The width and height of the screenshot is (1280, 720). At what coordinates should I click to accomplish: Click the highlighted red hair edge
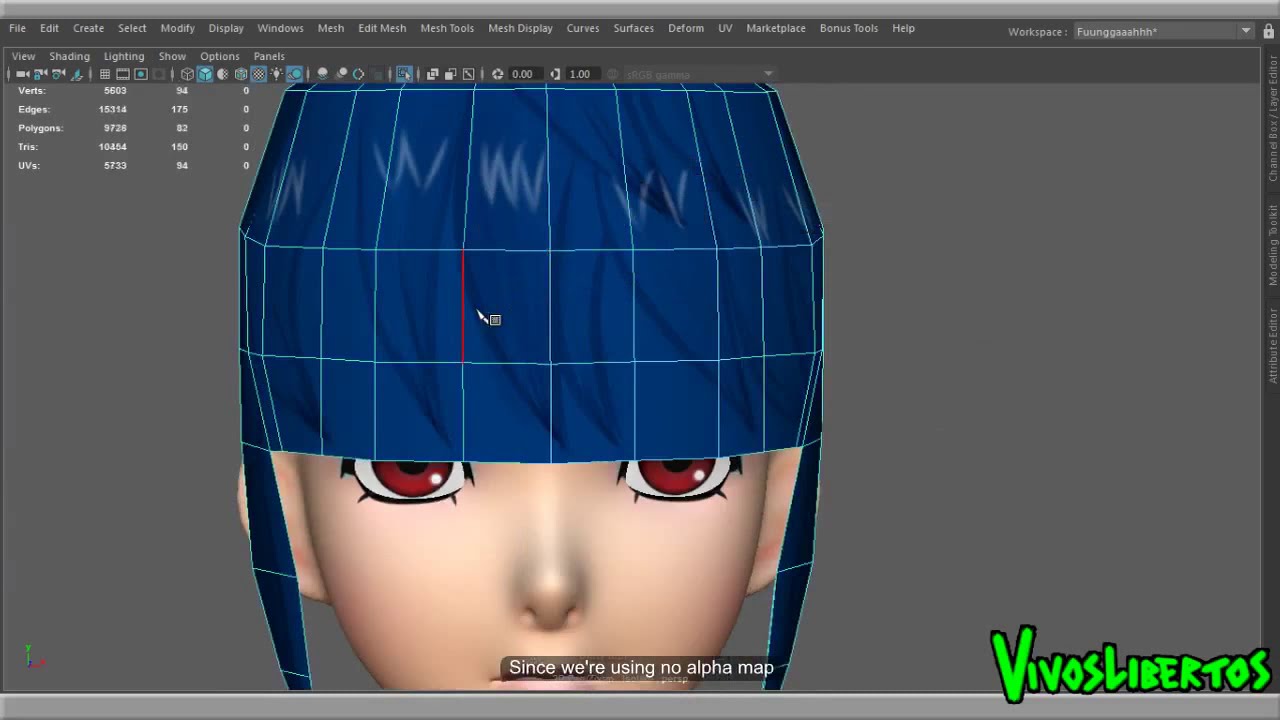462,306
